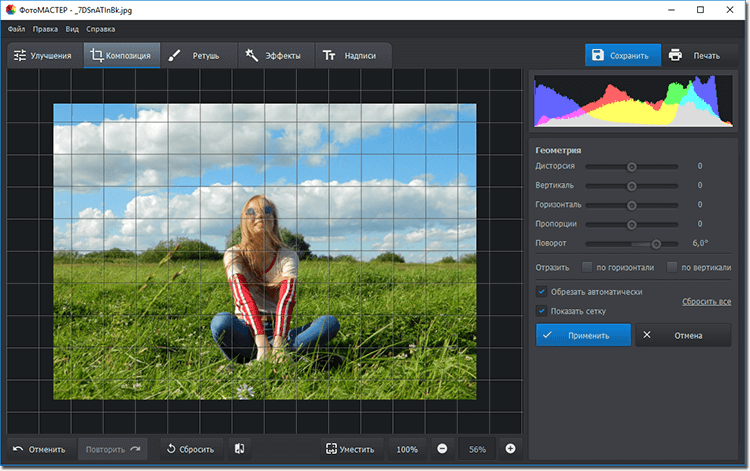Click the Дисторсия value 0
Screen dimensions: 750x471
tap(700, 166)
